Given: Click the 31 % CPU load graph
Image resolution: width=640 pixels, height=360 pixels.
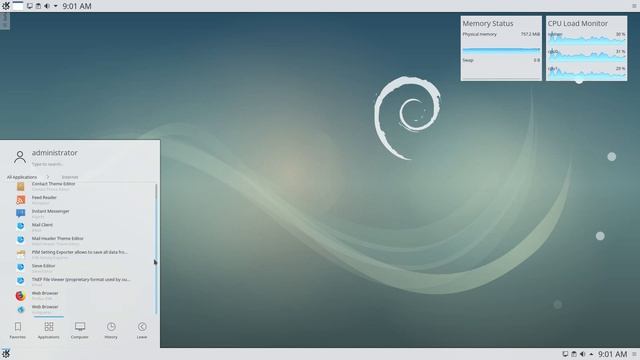Looking at the screenshot, I should pyautogui.click(x=587, y=56).
